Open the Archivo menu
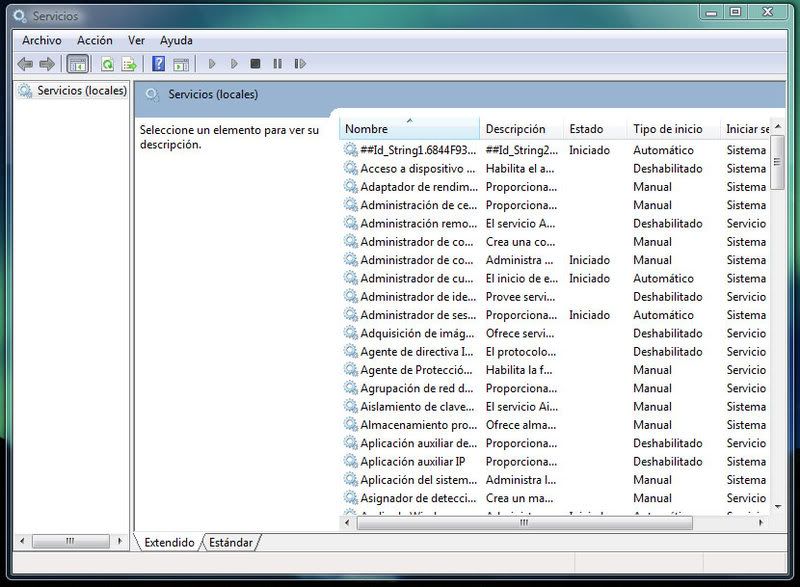This screenshot has height=587, width=800. (42, 40)
